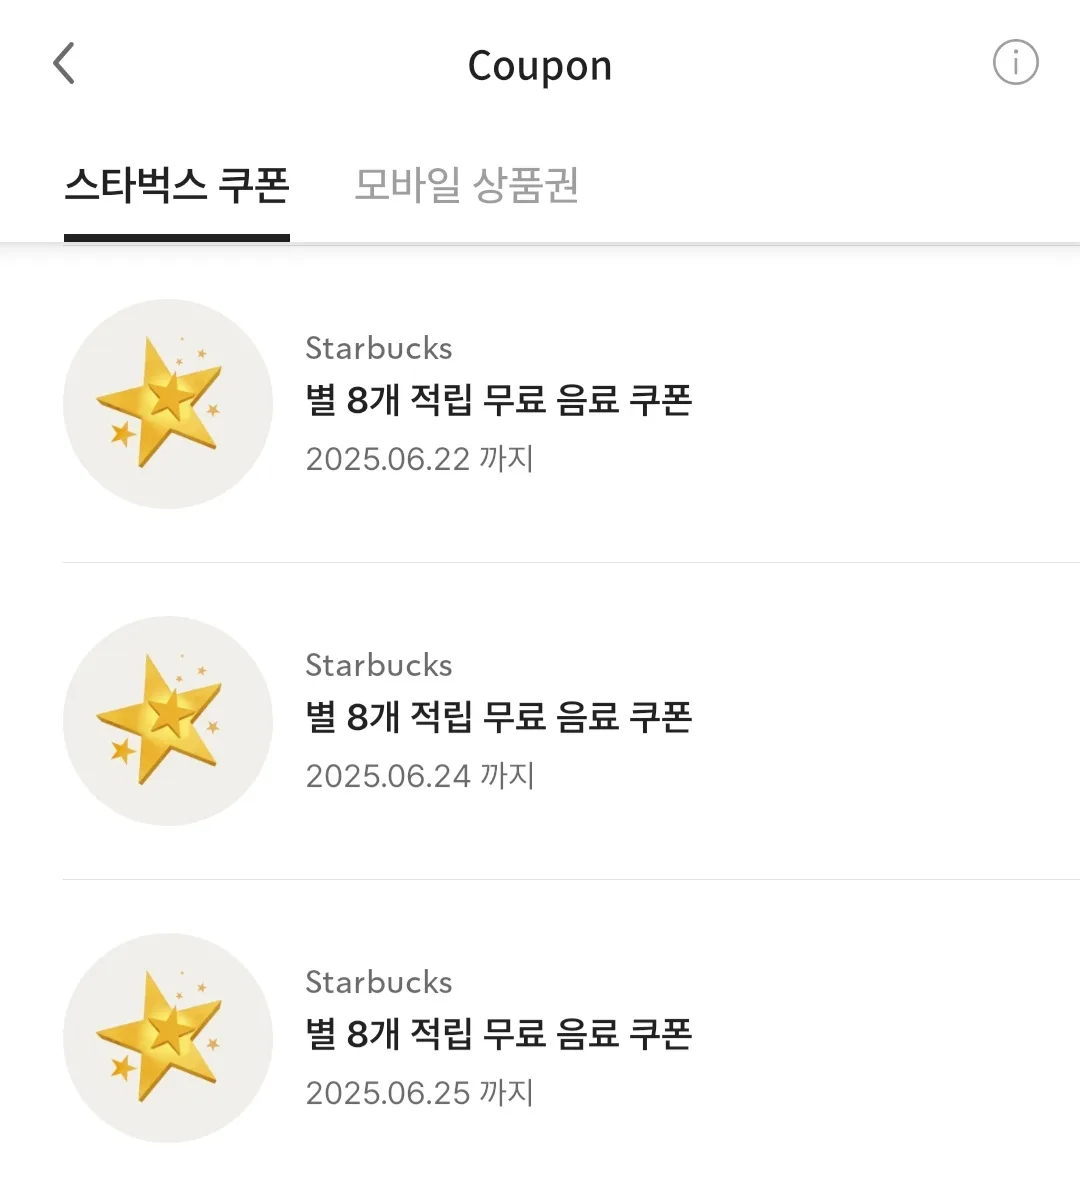Viewport: 1080px width, 1182px height.
Task: Click the 2025.06.24 까지 expiry date
Action: pos(420,776)
